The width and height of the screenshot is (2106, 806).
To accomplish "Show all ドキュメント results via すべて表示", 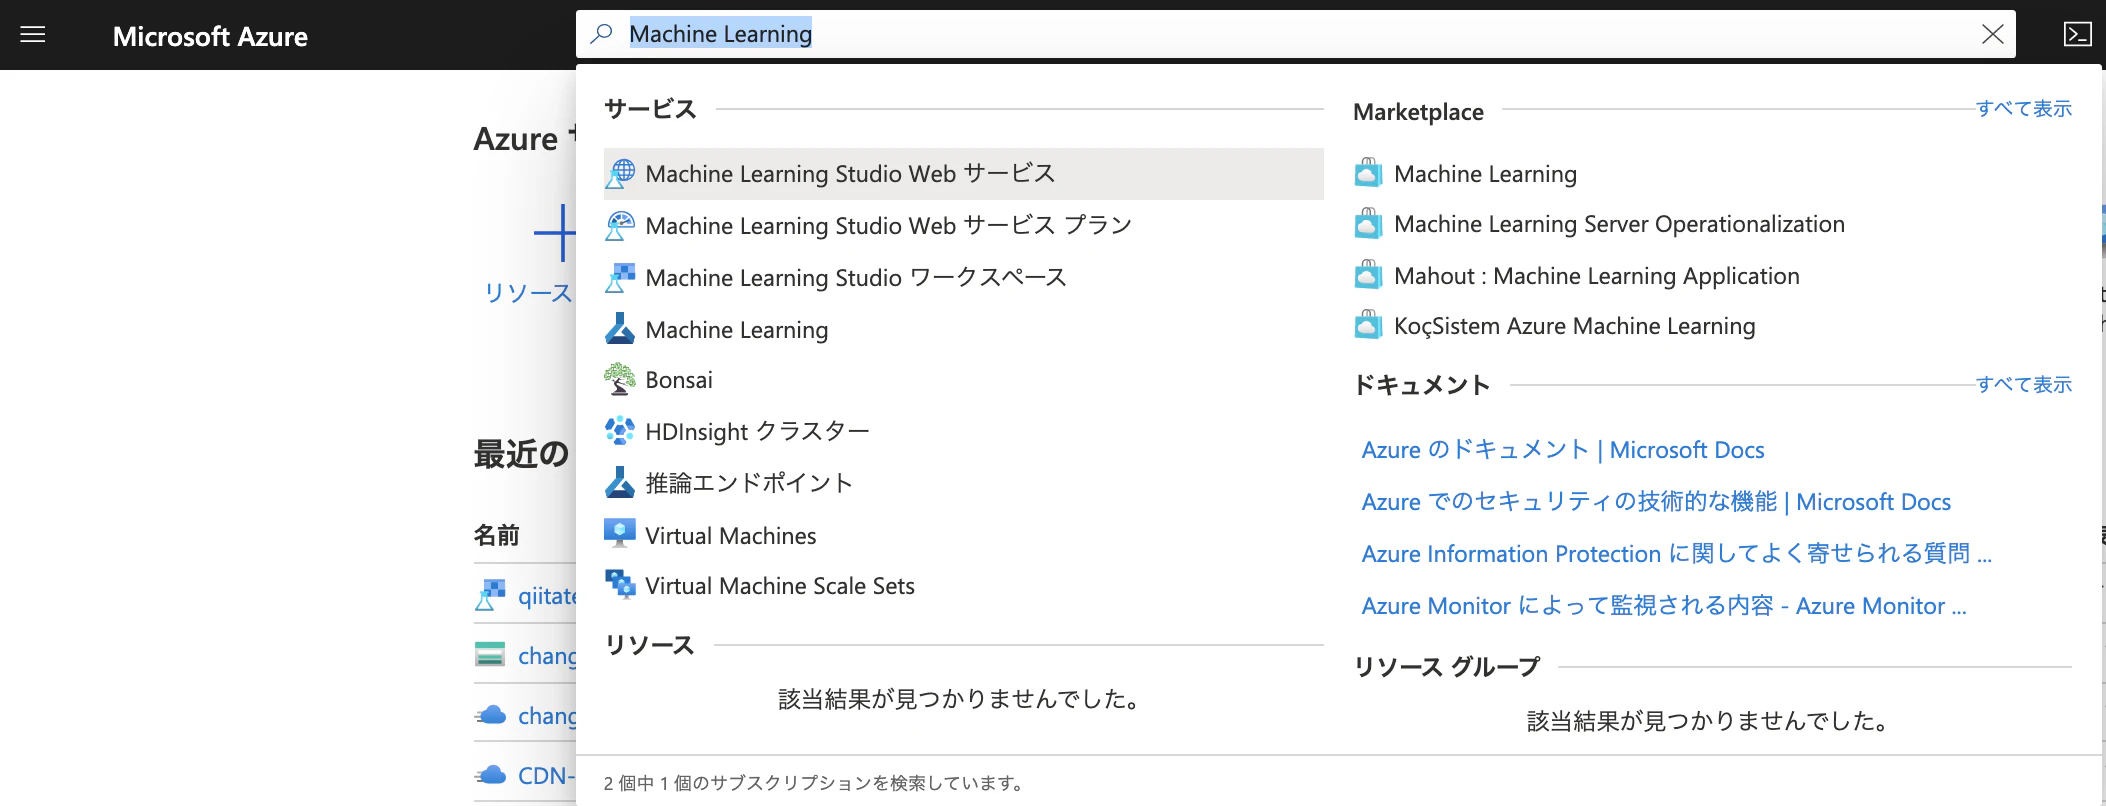I will point(2023,384).
